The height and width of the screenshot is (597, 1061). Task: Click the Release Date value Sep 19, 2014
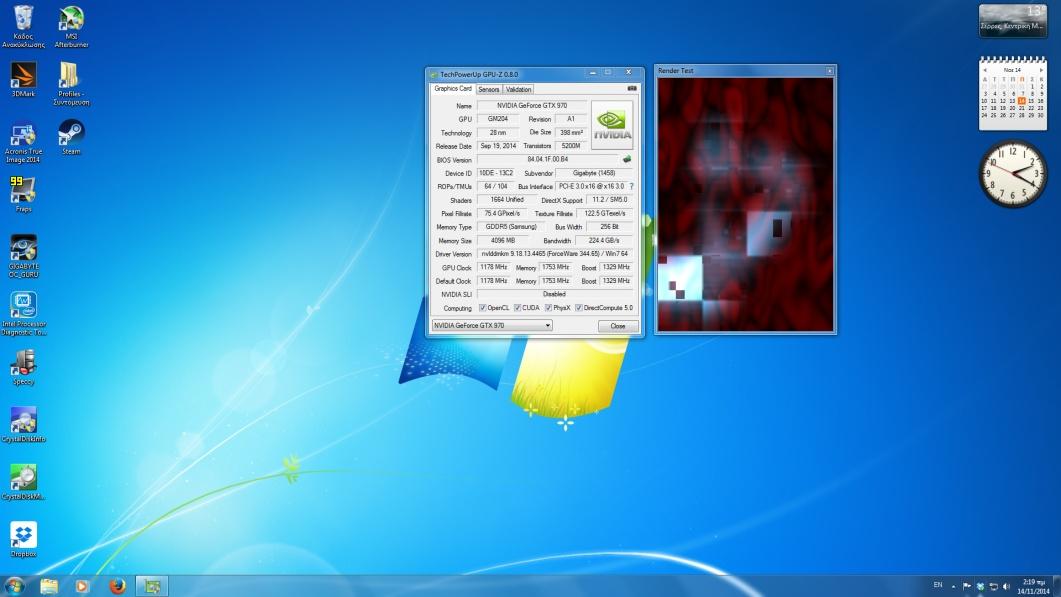[498, 146]
